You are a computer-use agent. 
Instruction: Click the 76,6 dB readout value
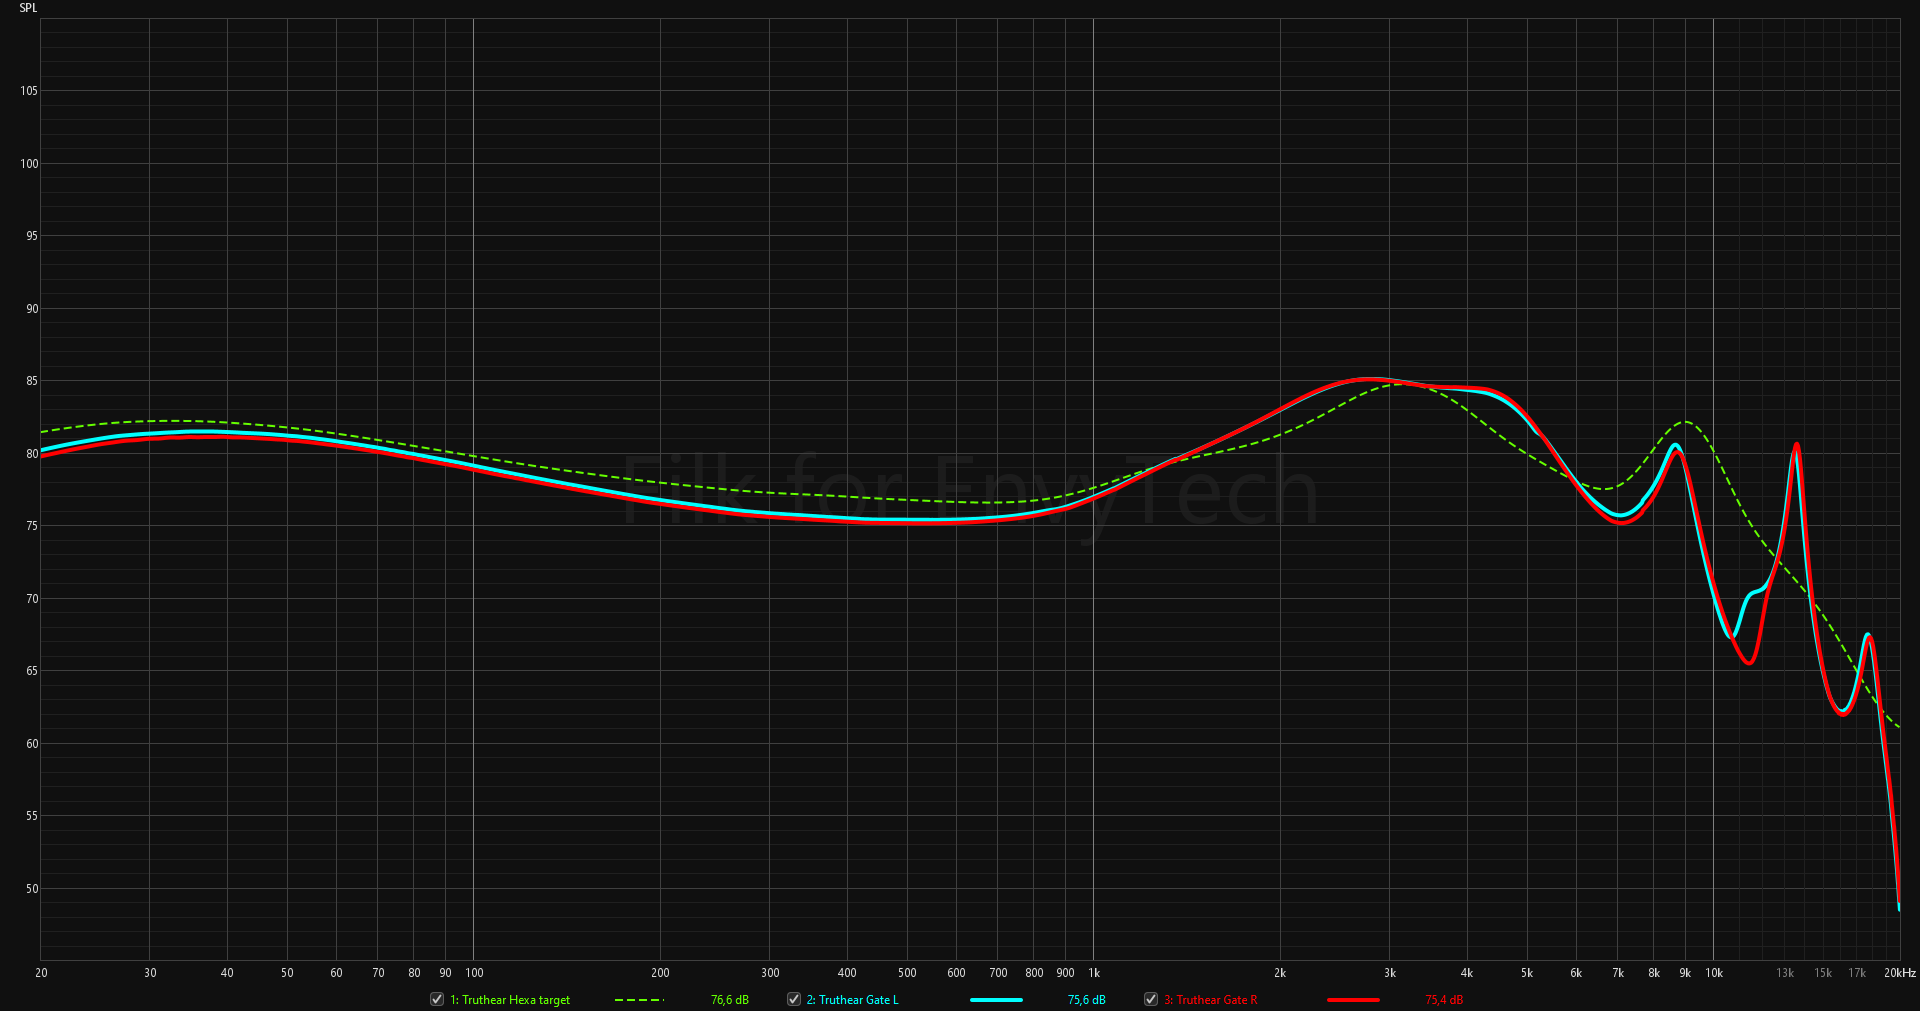[730, 1000]
